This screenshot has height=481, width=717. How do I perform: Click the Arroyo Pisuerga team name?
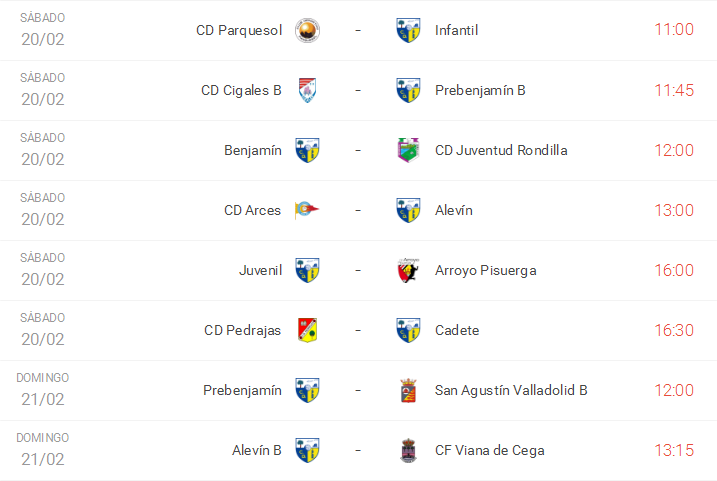pos(485,270)
